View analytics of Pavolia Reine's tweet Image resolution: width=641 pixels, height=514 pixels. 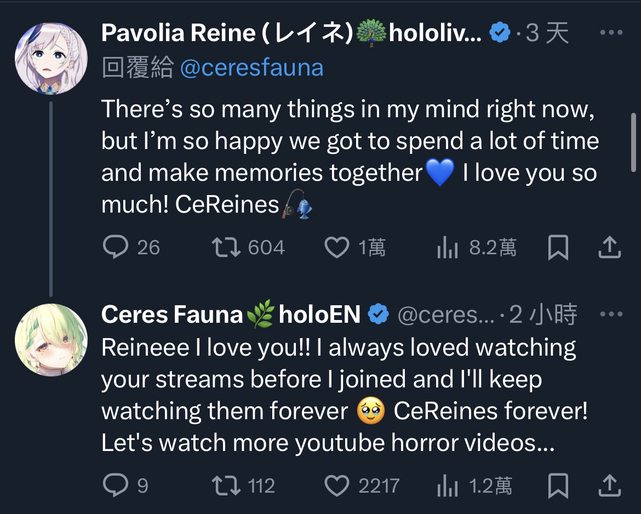(x=447, y=247)
